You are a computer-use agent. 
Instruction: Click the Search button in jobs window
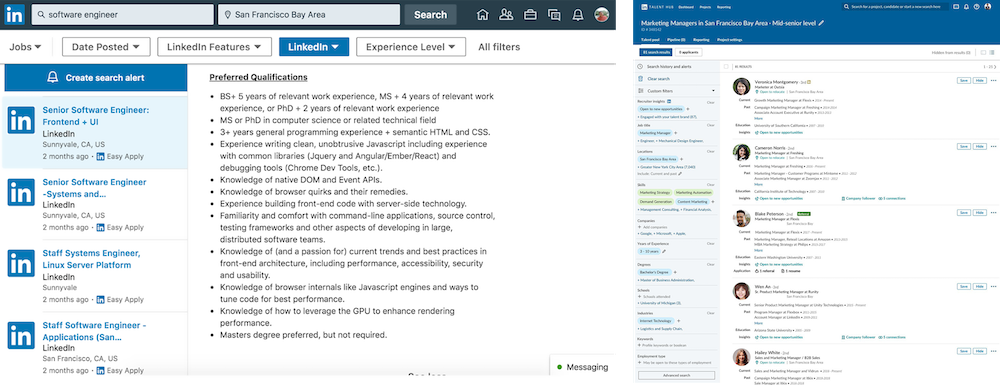click(x=430, y=15)
